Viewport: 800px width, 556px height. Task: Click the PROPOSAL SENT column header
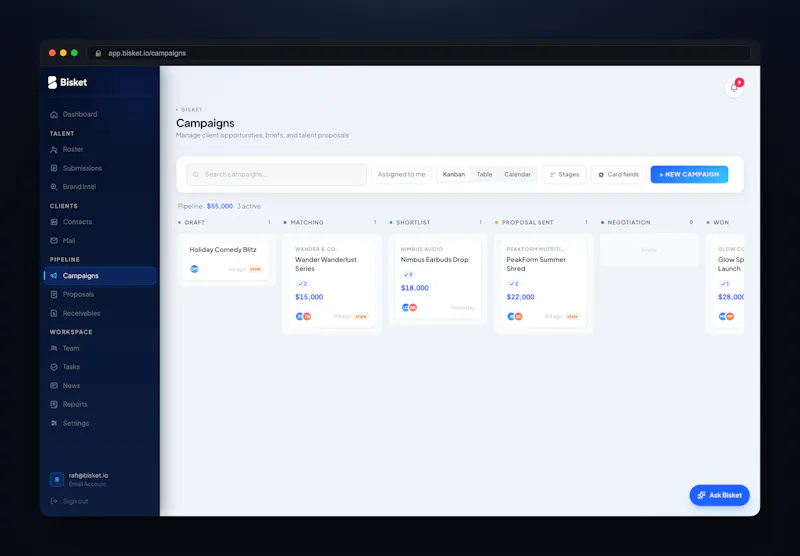[x=528, y=222]
